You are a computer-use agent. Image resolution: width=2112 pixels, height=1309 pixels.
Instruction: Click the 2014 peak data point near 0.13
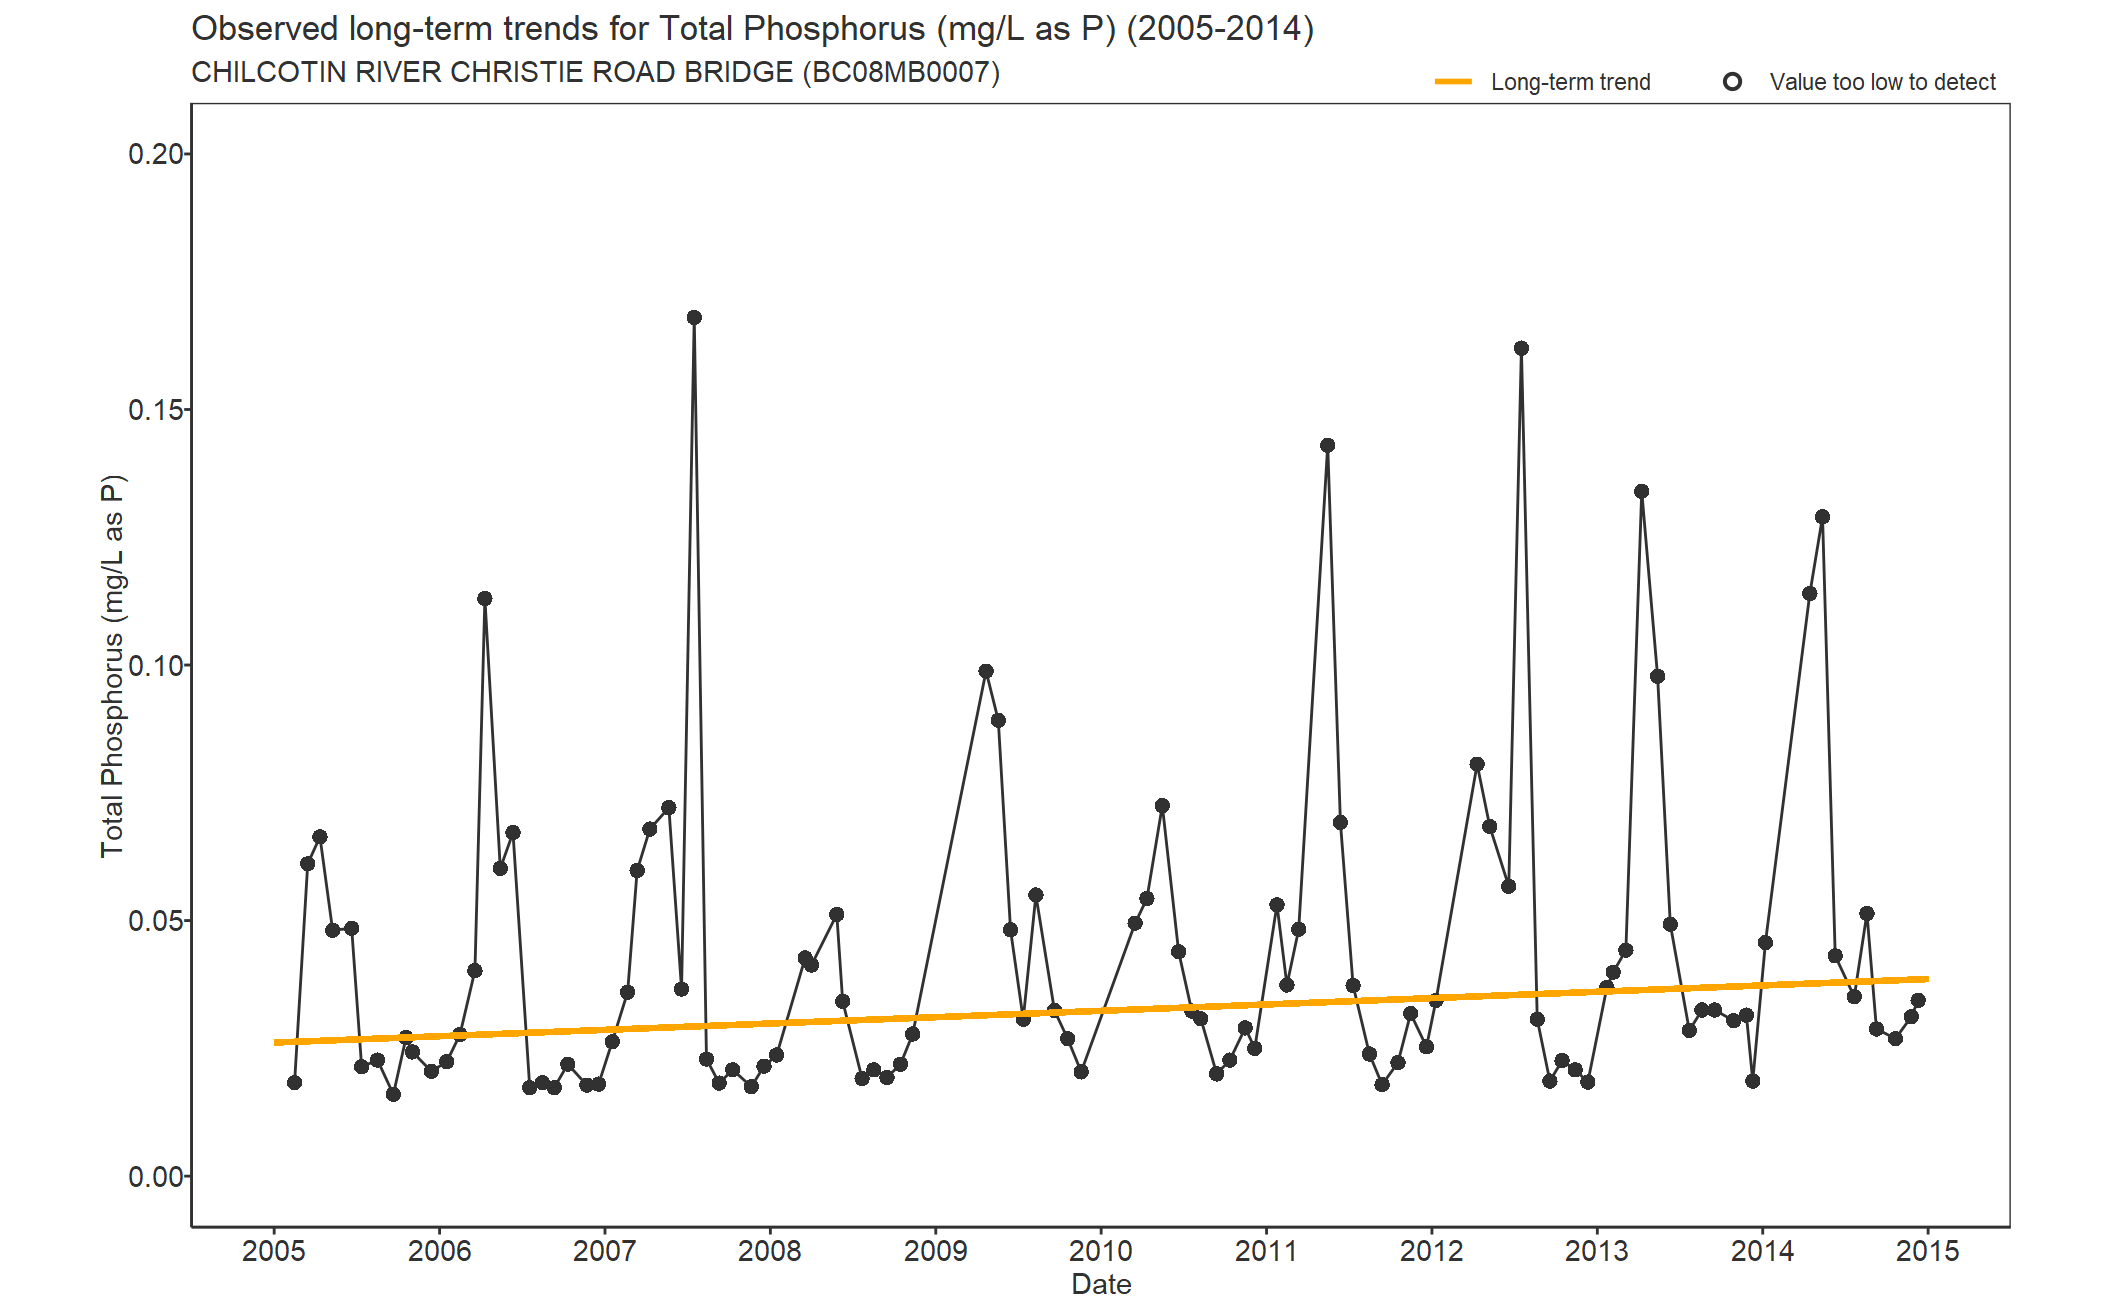(x=1822, y=517)
